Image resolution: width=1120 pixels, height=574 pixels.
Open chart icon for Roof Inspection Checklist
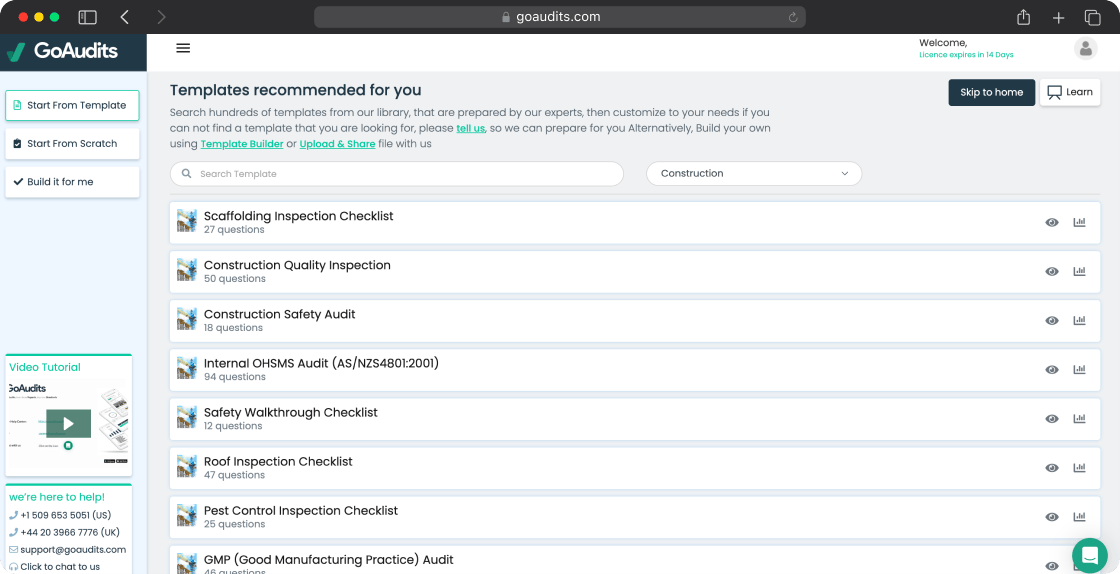(1079, 468)
